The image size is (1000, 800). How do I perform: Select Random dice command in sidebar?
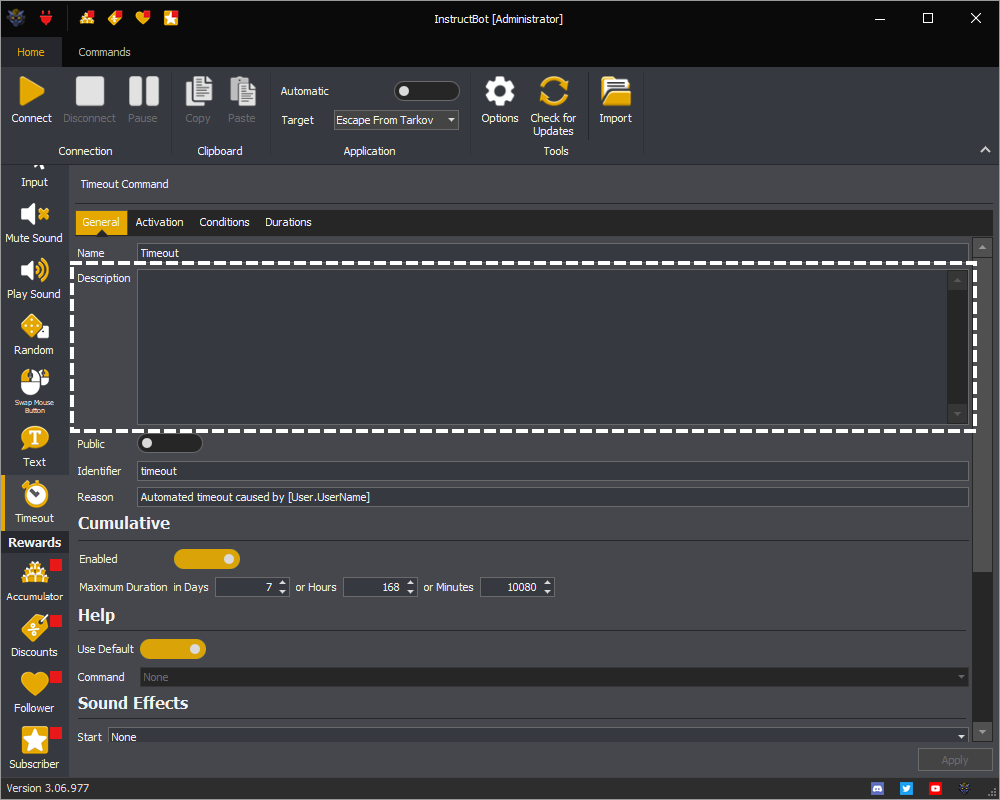[x=34, y=335]
